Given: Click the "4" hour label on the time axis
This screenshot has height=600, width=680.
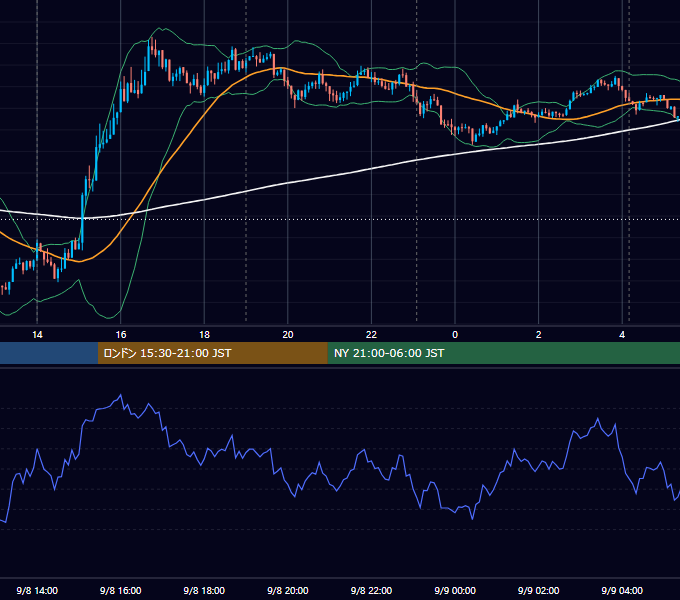Looking at the screenshot, I should 622,335.
